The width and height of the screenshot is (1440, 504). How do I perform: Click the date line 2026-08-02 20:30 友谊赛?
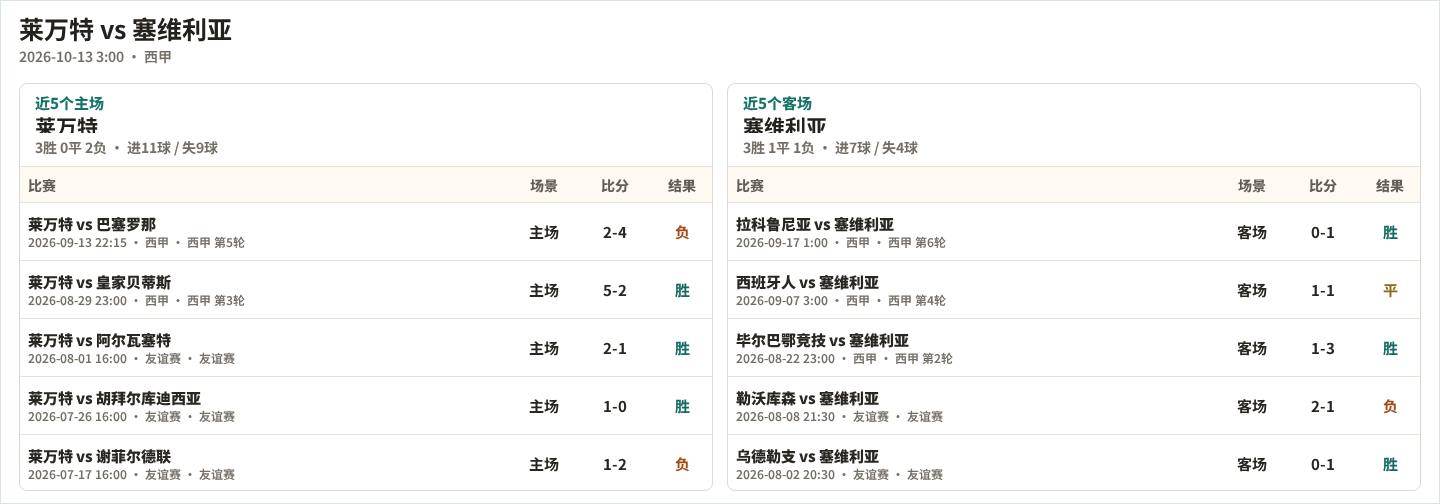pyautogui.click(x=839, y=475)
